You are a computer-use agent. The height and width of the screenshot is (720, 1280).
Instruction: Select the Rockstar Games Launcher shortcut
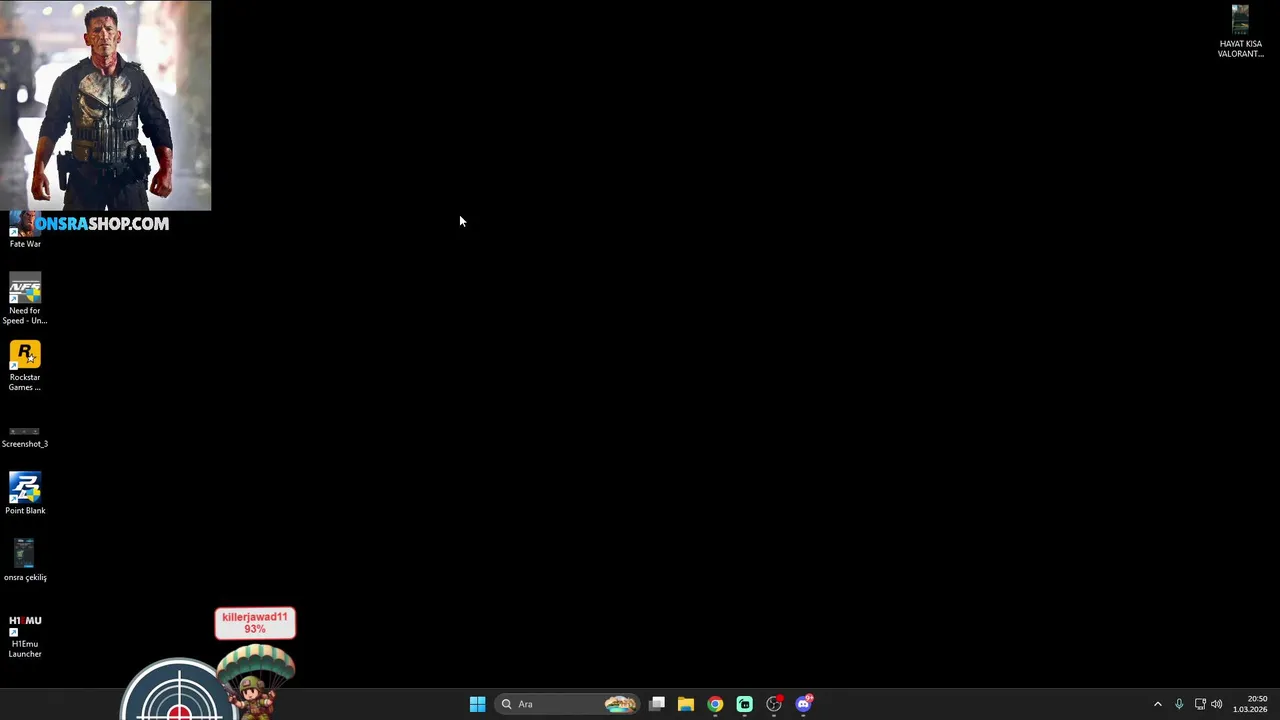click(x=25, y=367)
